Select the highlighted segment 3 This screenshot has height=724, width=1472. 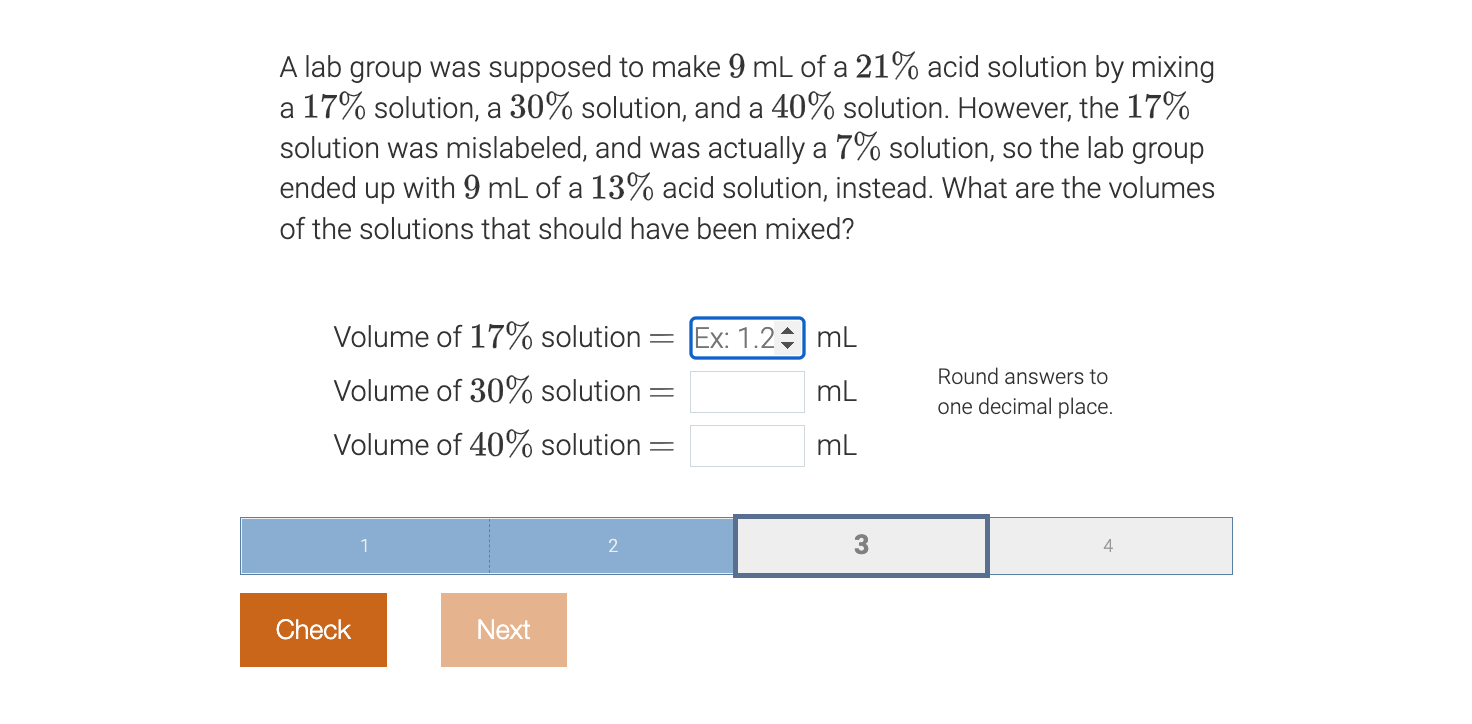[860, 546]
